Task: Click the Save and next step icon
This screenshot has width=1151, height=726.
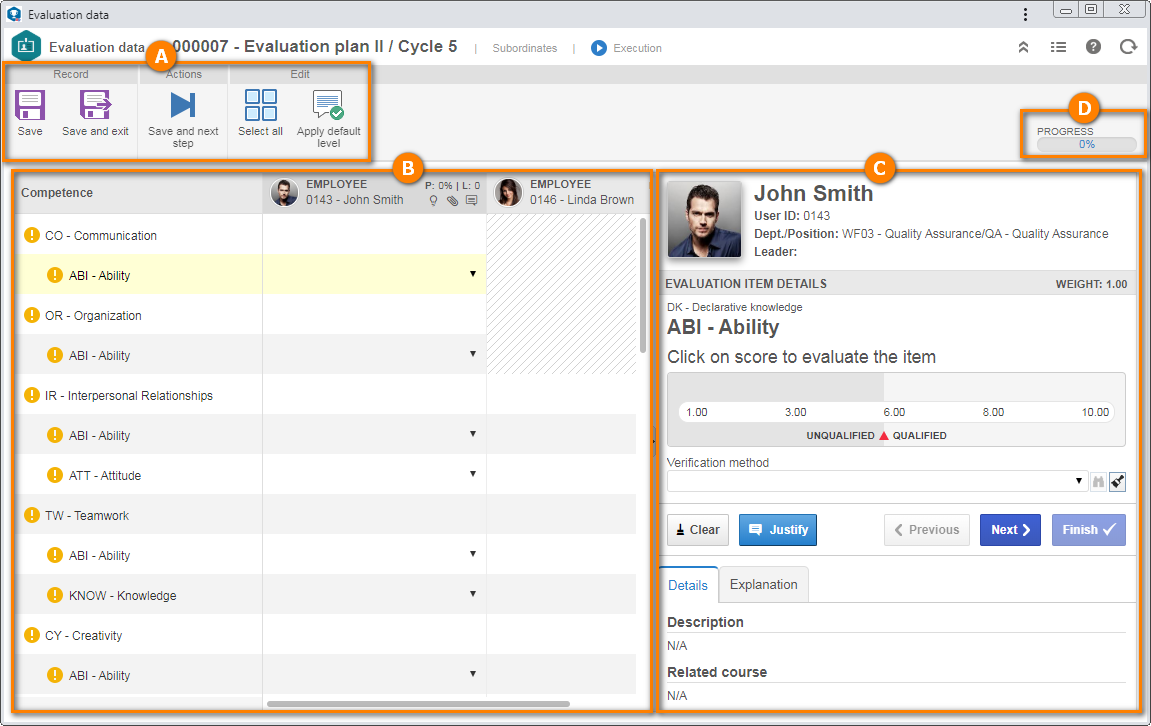Action: tap(183, 105)
